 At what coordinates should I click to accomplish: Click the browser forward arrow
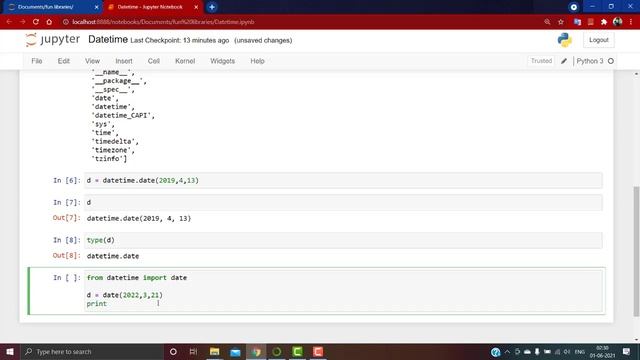[22, 22]
